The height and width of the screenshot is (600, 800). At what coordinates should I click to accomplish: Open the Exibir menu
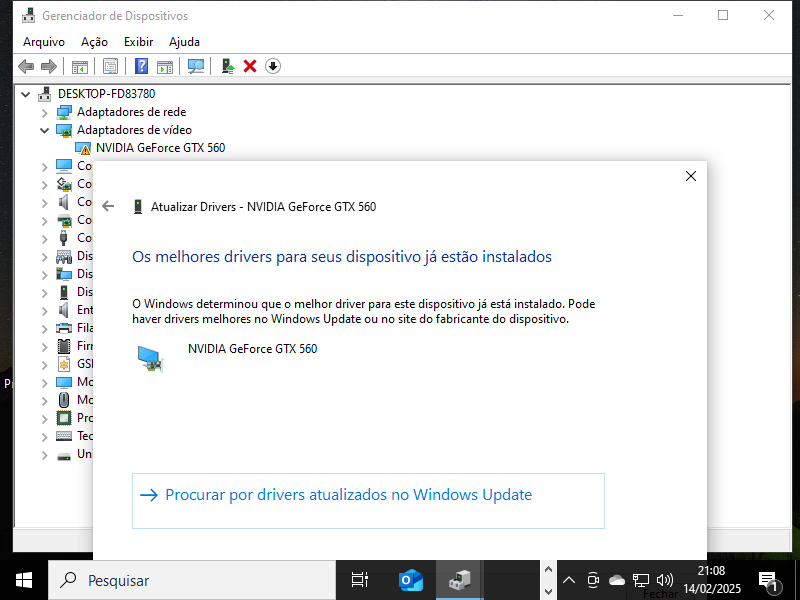pyautogui.click(x=138, y=42)
